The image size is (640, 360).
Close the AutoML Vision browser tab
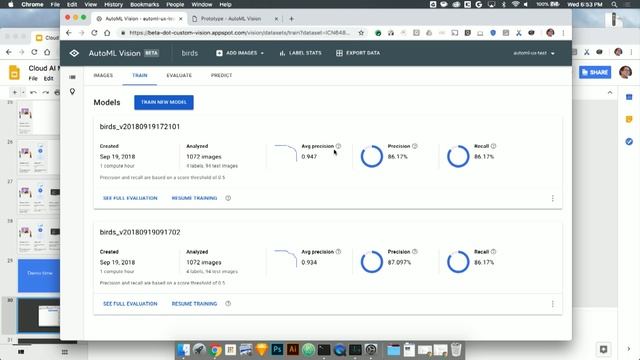point(181,19)
